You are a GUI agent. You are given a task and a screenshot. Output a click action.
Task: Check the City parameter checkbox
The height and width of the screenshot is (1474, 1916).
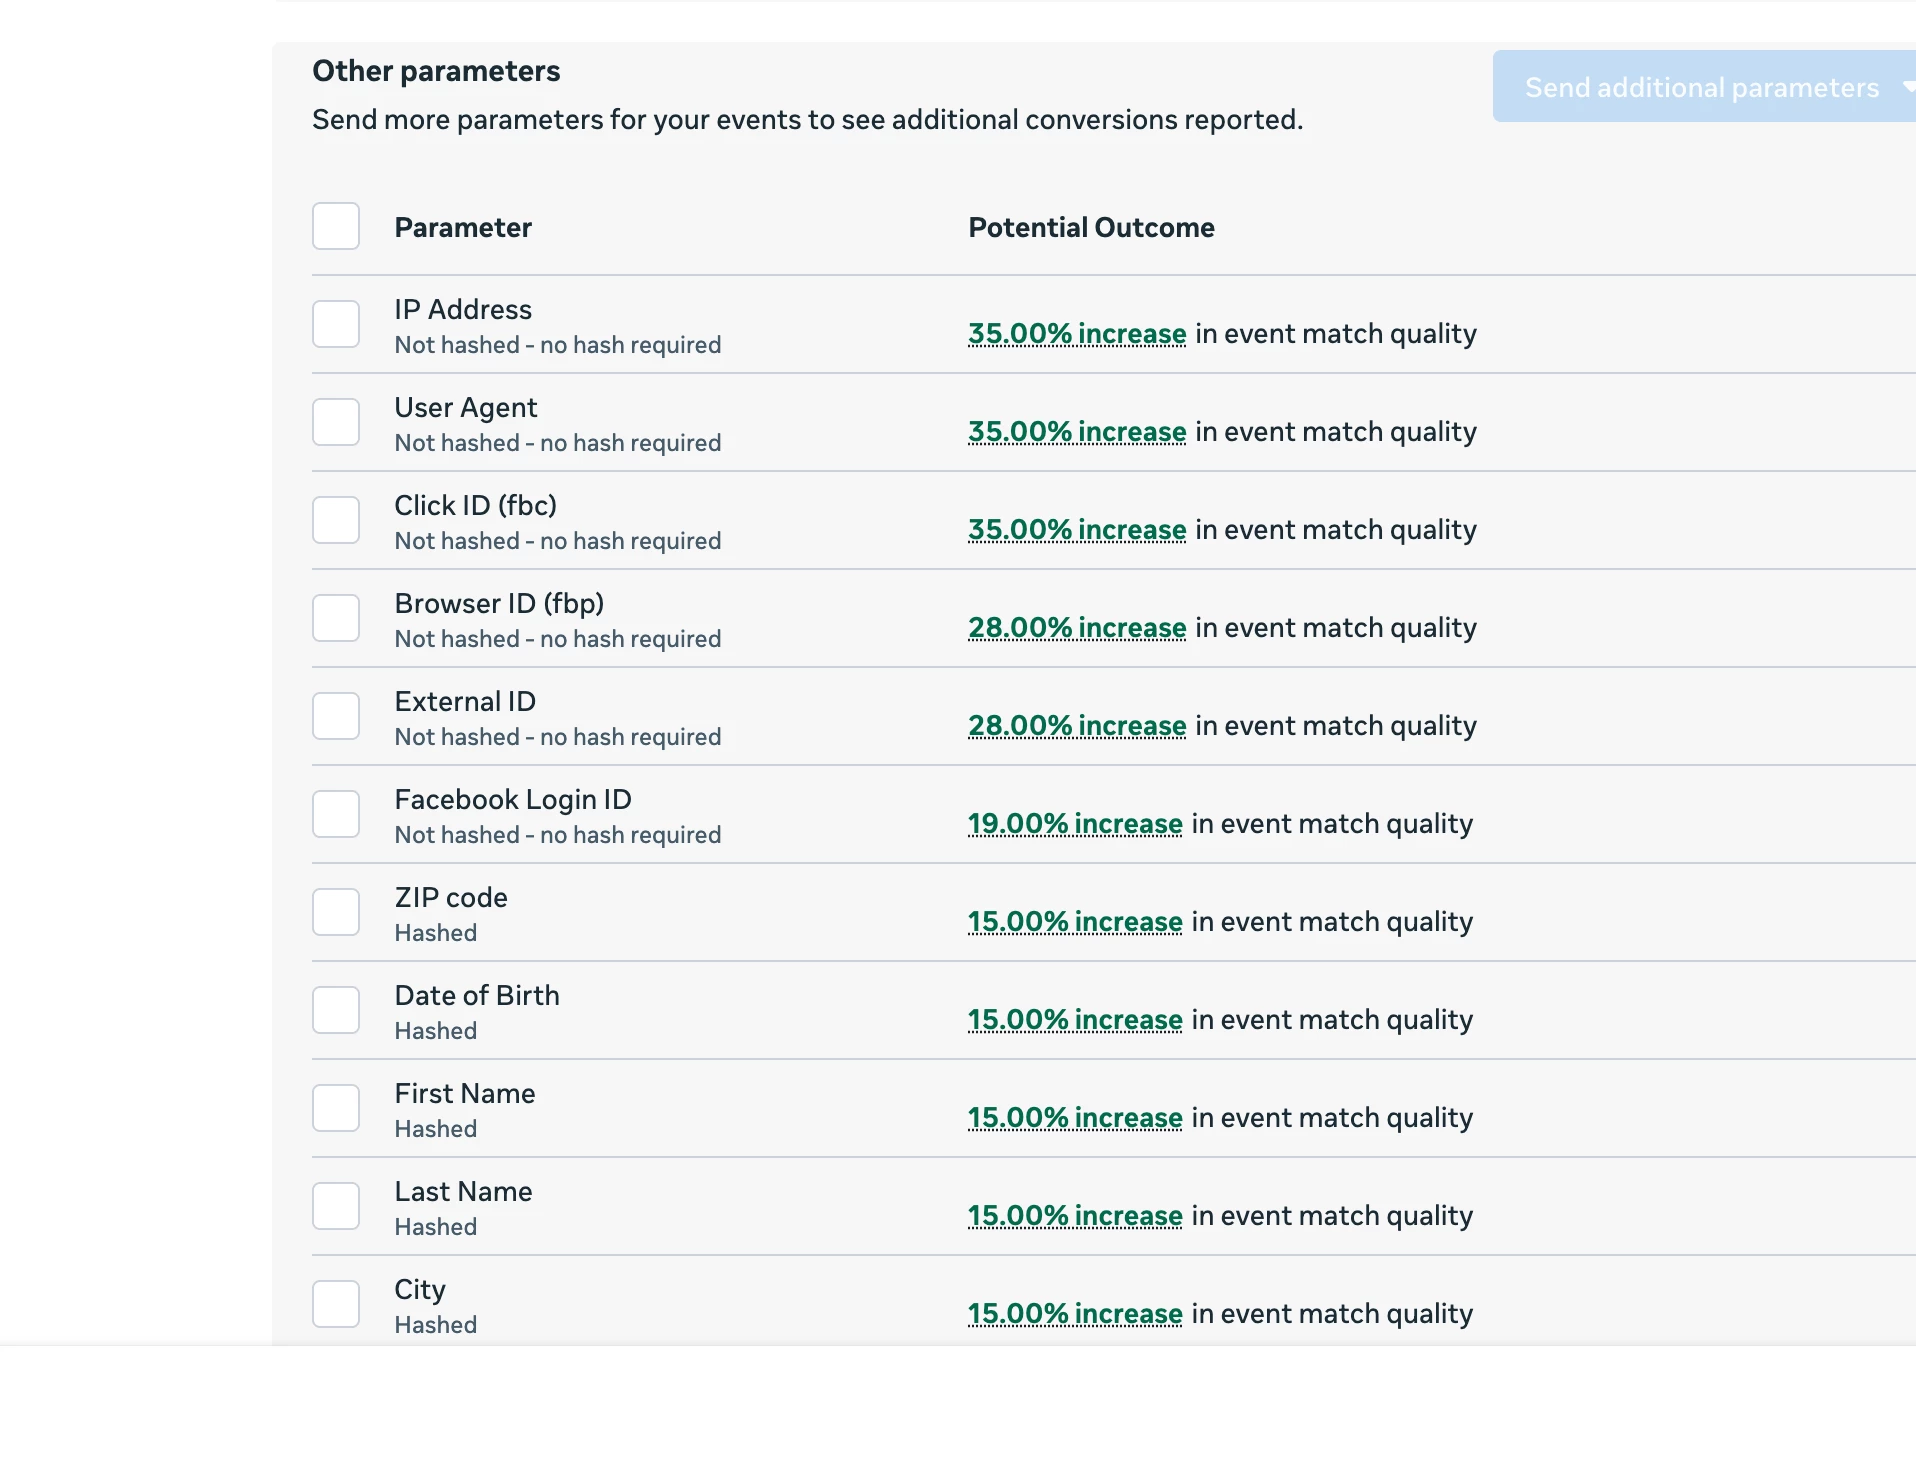pos(336,1304)
